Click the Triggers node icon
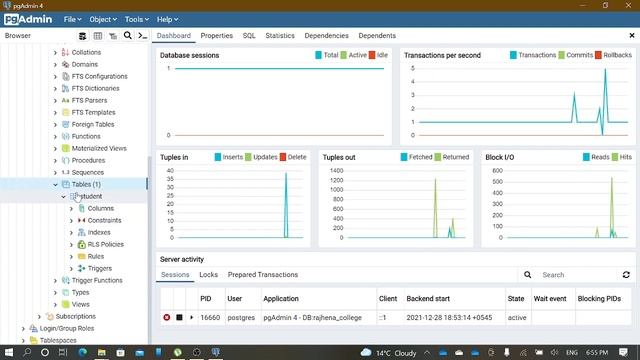The image size is (640, 360). (x=82, y=268)
